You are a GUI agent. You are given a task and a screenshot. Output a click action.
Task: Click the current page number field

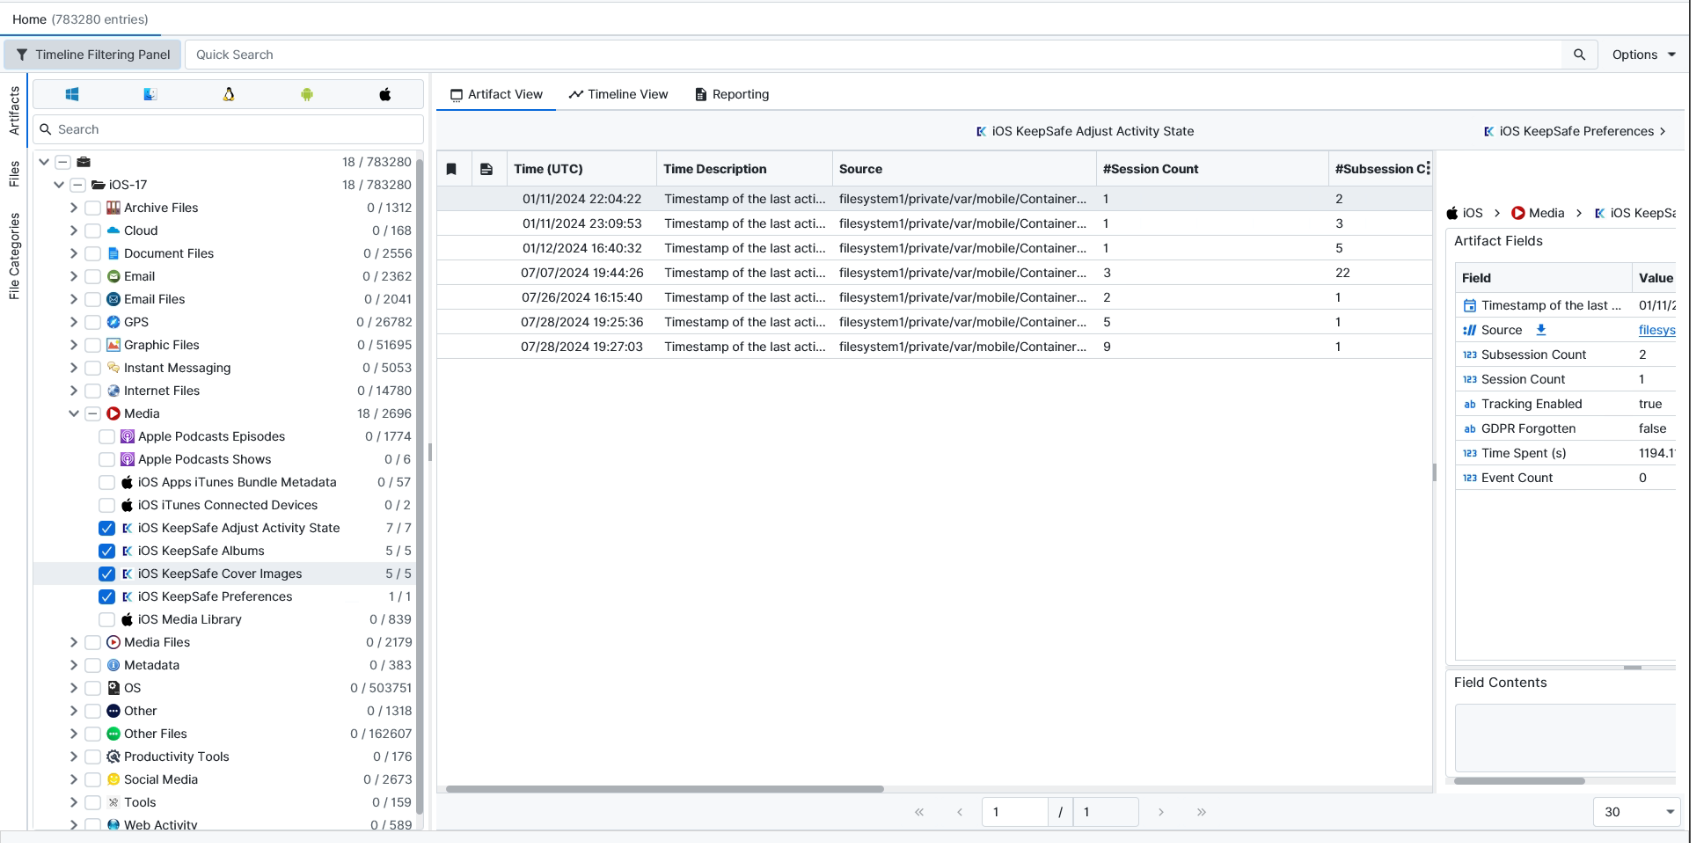click(x=1015, y=812)
